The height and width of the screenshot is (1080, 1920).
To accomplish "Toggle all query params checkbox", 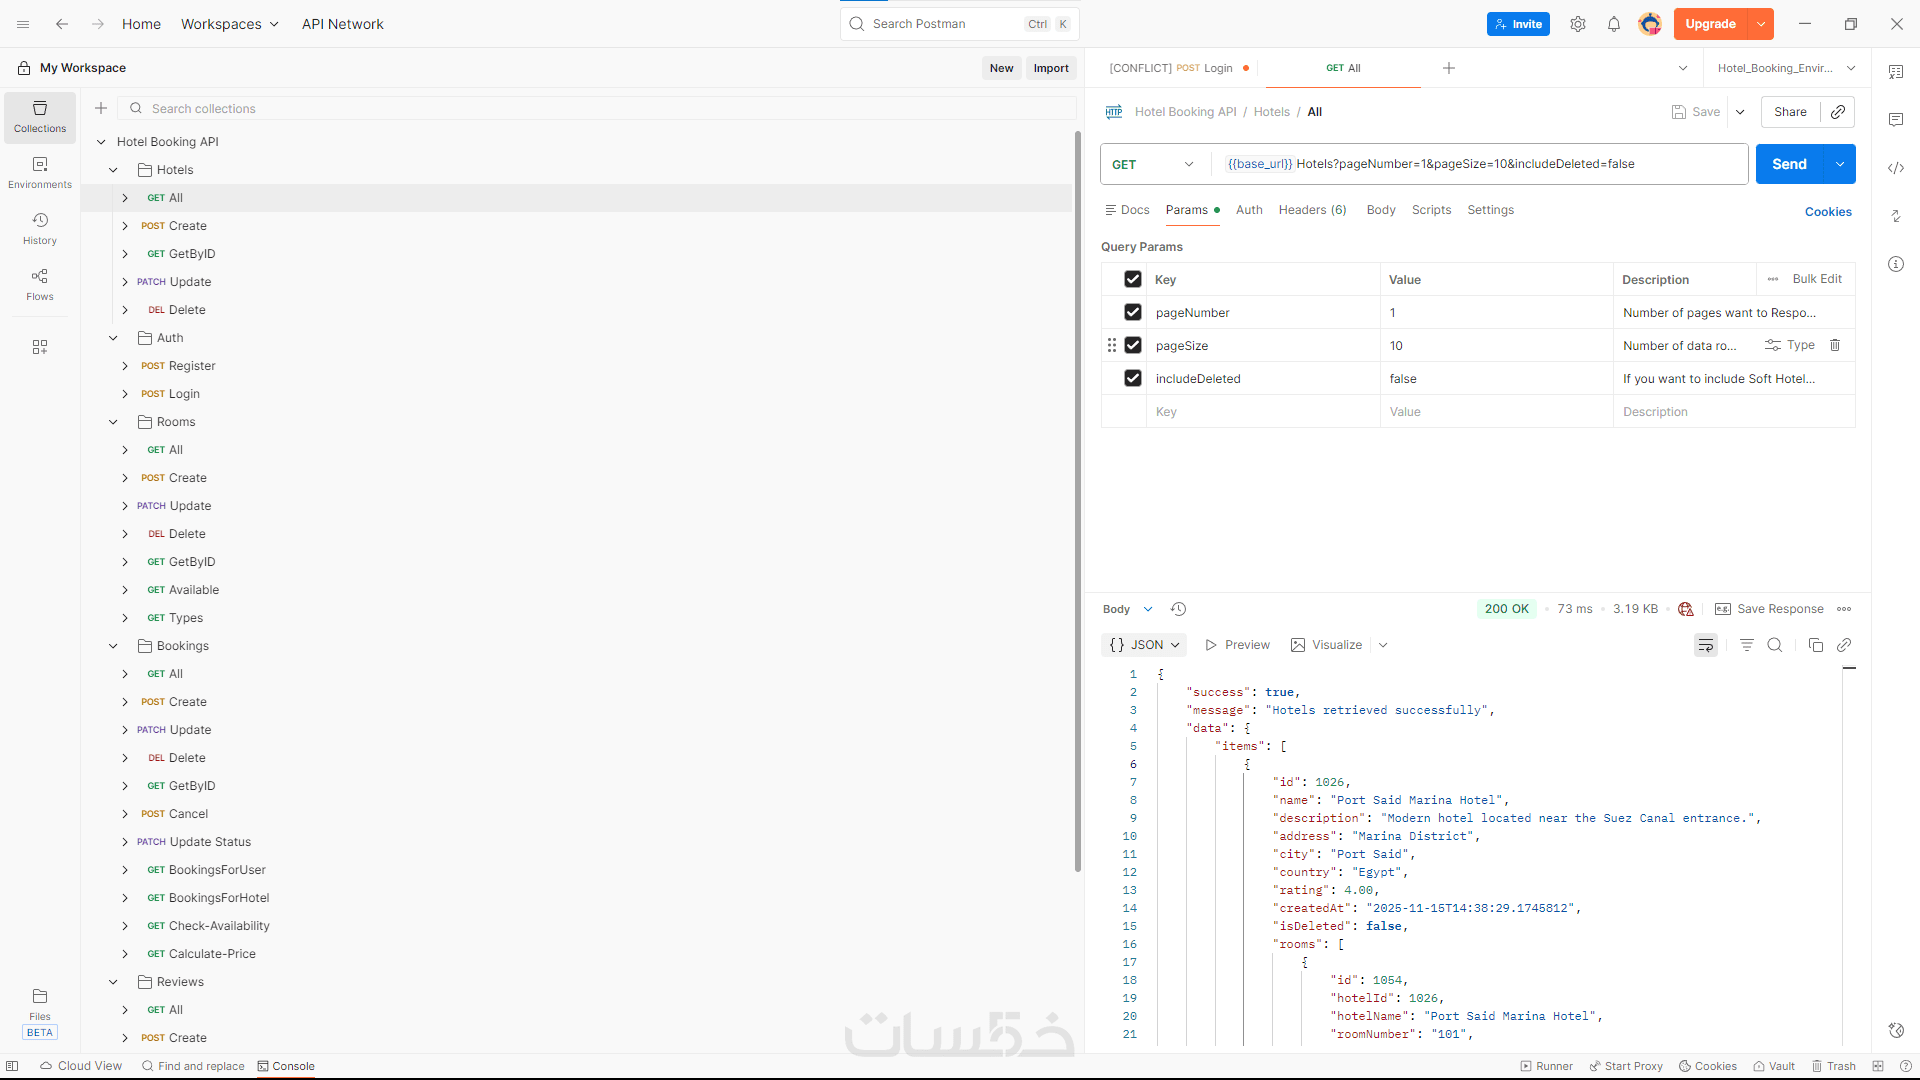I will click(x=1133, y=279).
